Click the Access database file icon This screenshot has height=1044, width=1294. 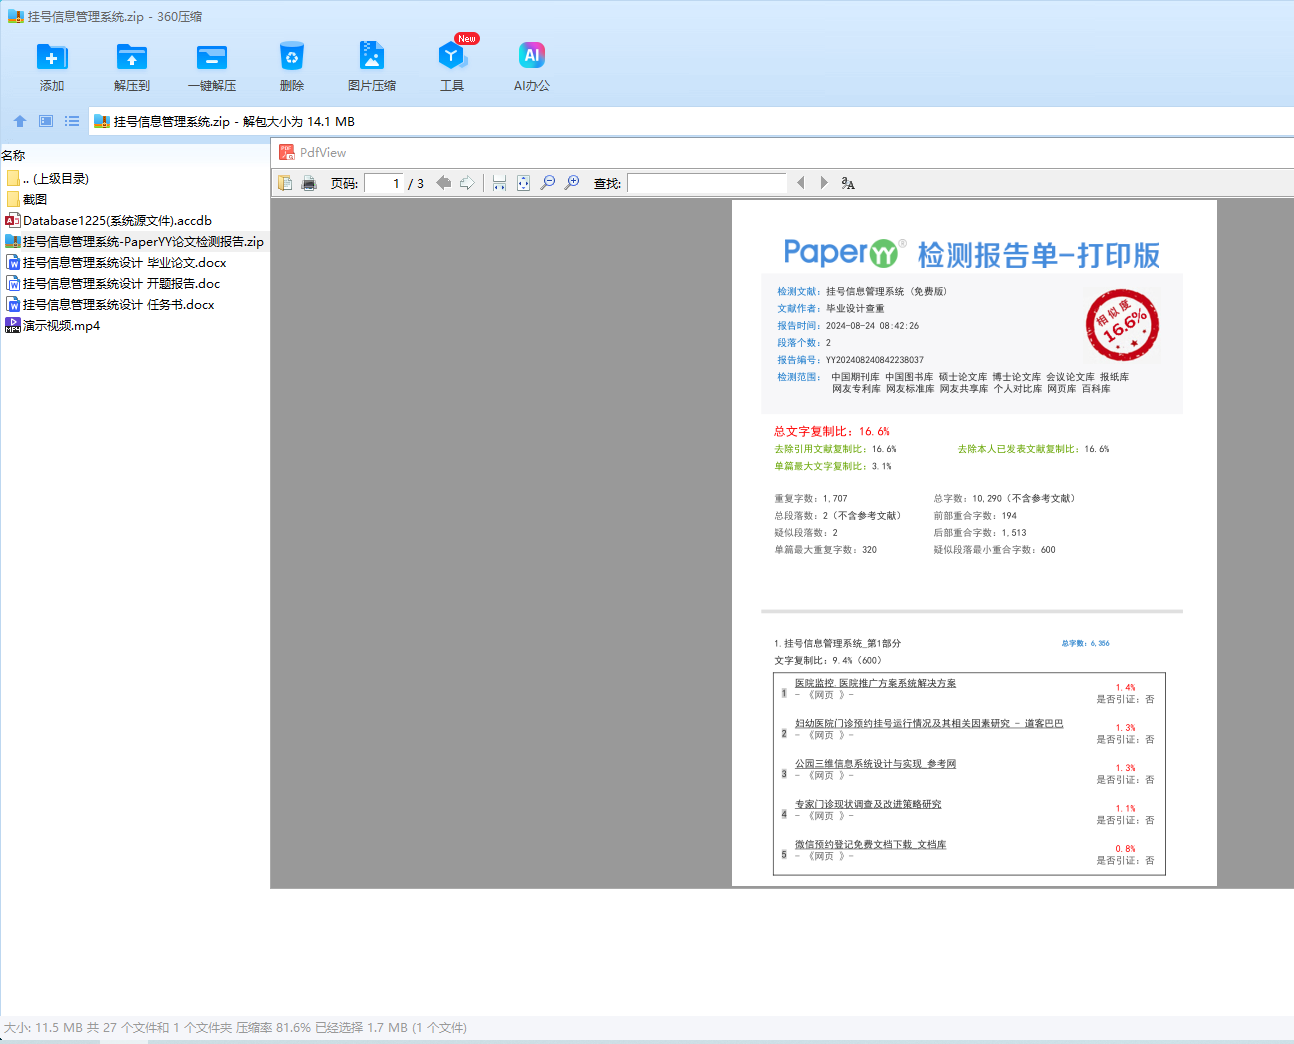[13, 220]
